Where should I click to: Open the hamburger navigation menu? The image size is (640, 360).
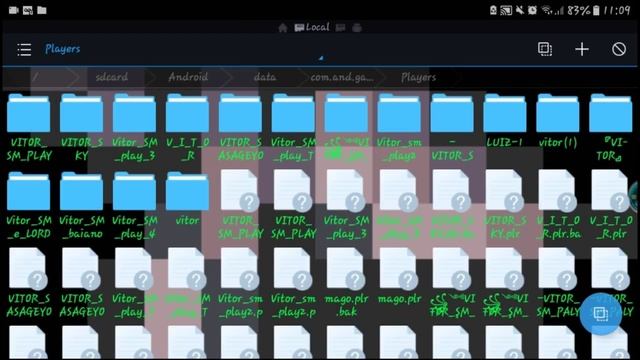[24, 49]
